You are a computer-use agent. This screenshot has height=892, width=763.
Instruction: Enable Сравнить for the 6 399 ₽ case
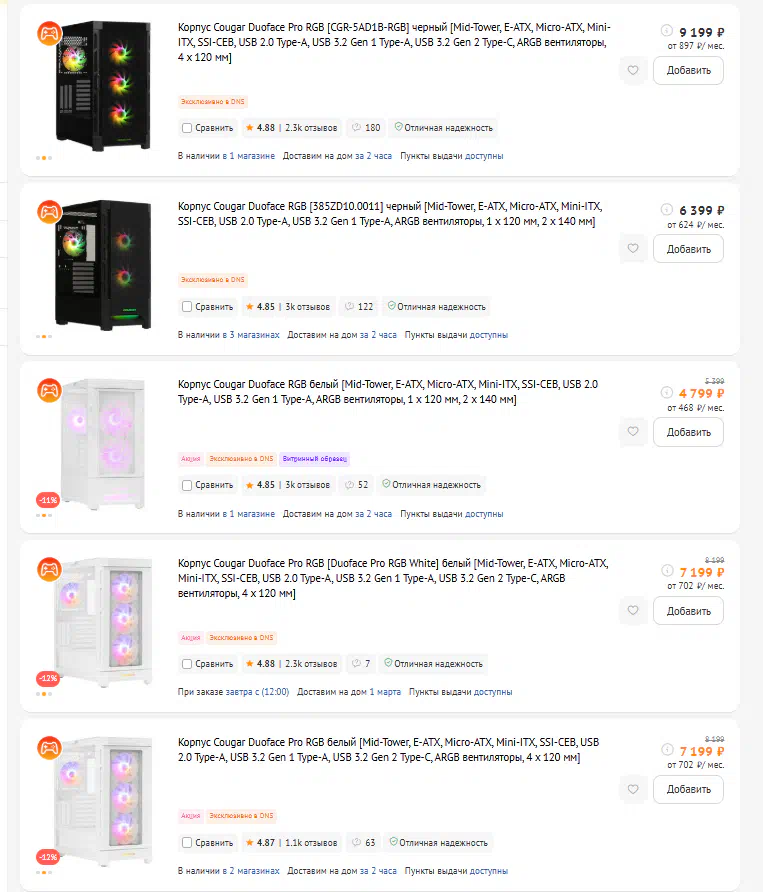(187, 307)
